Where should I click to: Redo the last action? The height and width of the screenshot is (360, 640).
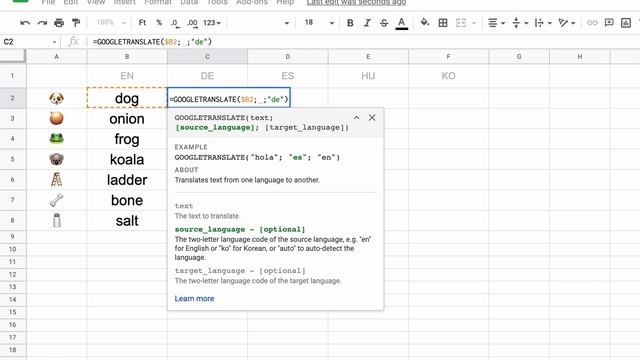pos(42,23)
